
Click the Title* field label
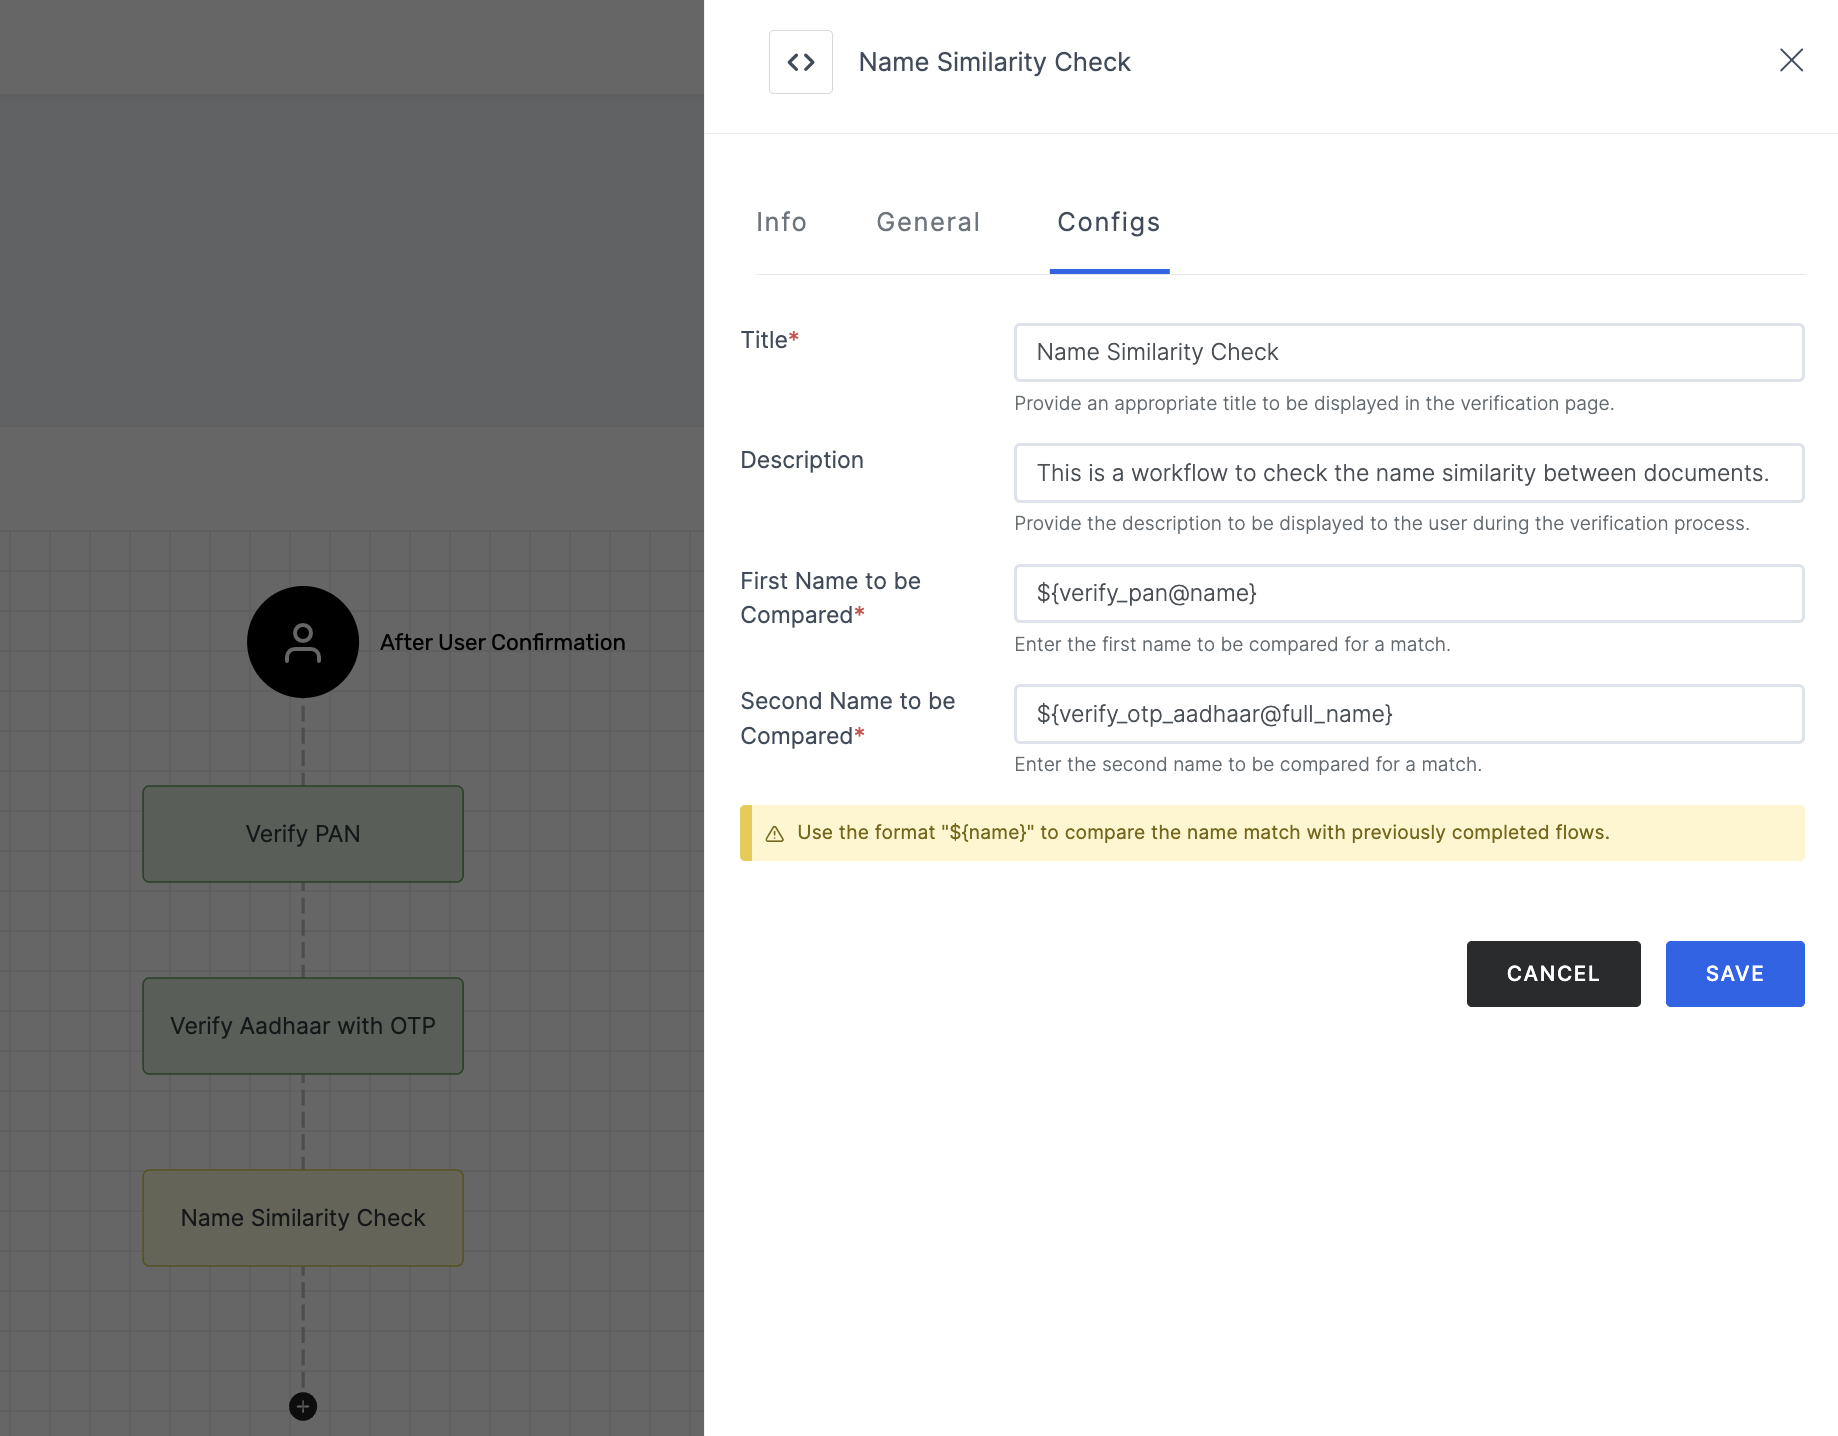point(769,340)
